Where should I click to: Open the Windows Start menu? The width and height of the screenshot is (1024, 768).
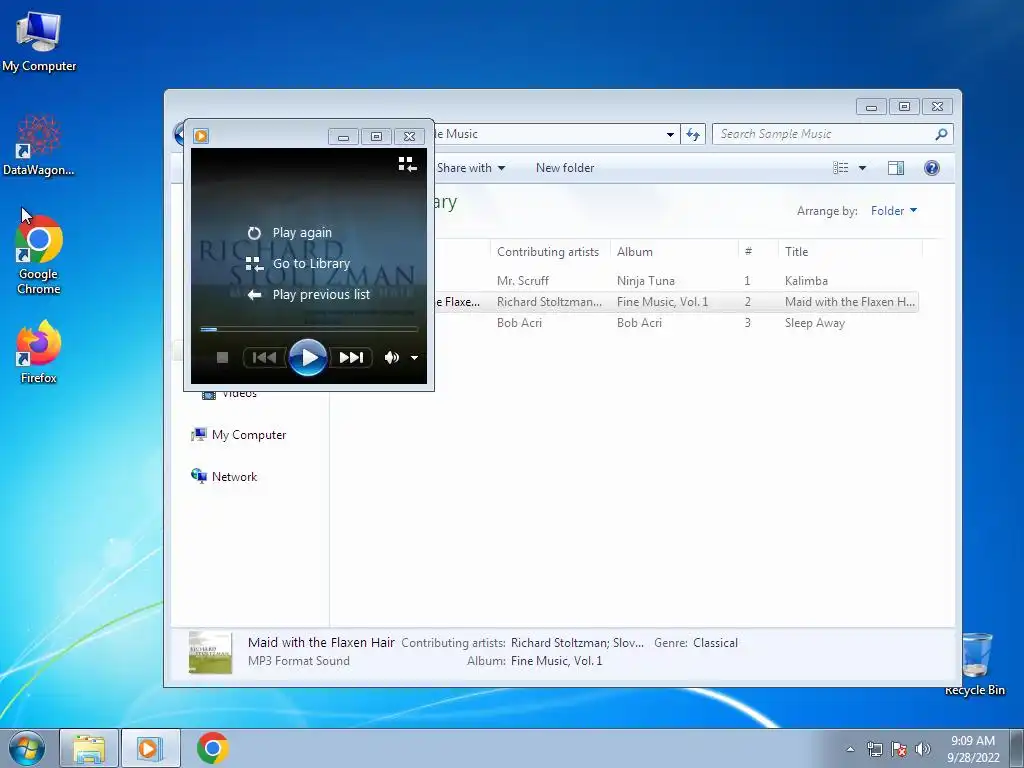(x=27, y=748)
